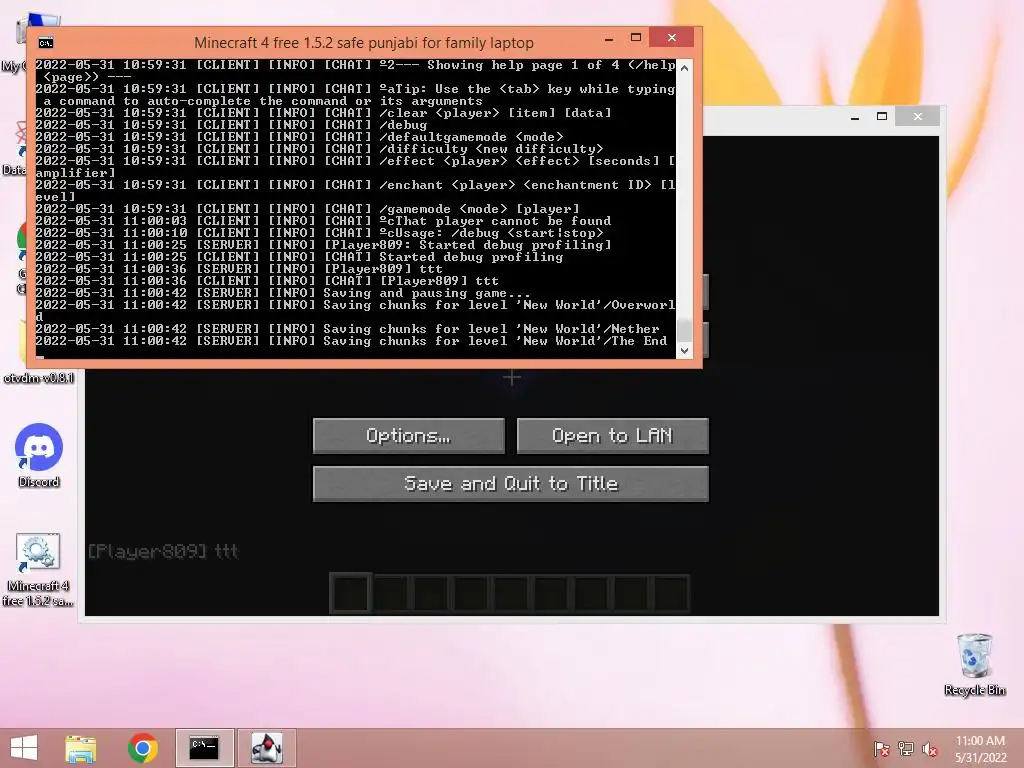Screen dimensions: 1024x768
Task: Click the console title bar text
Action: coord(364,43)
